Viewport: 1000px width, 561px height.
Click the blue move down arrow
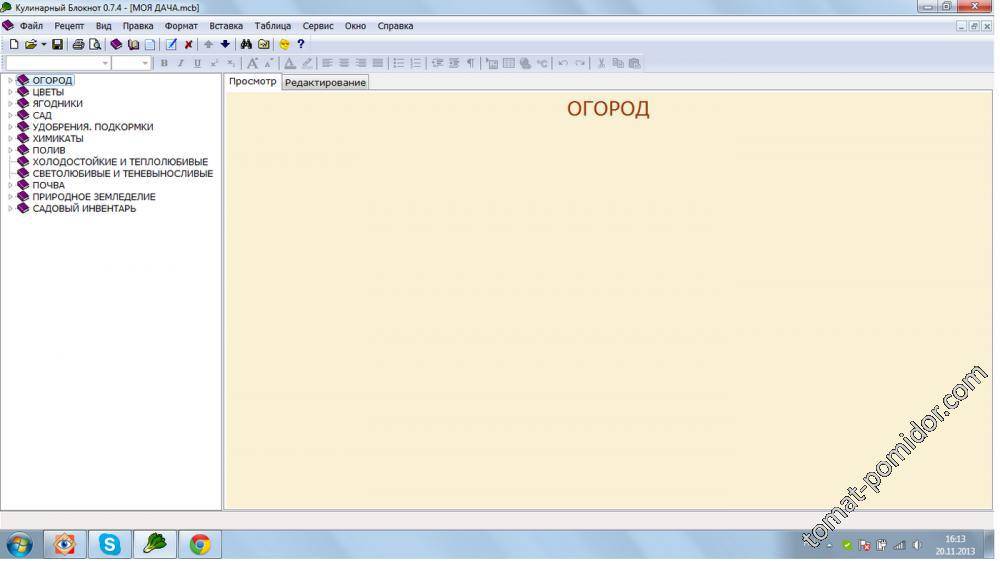(225, 44)
